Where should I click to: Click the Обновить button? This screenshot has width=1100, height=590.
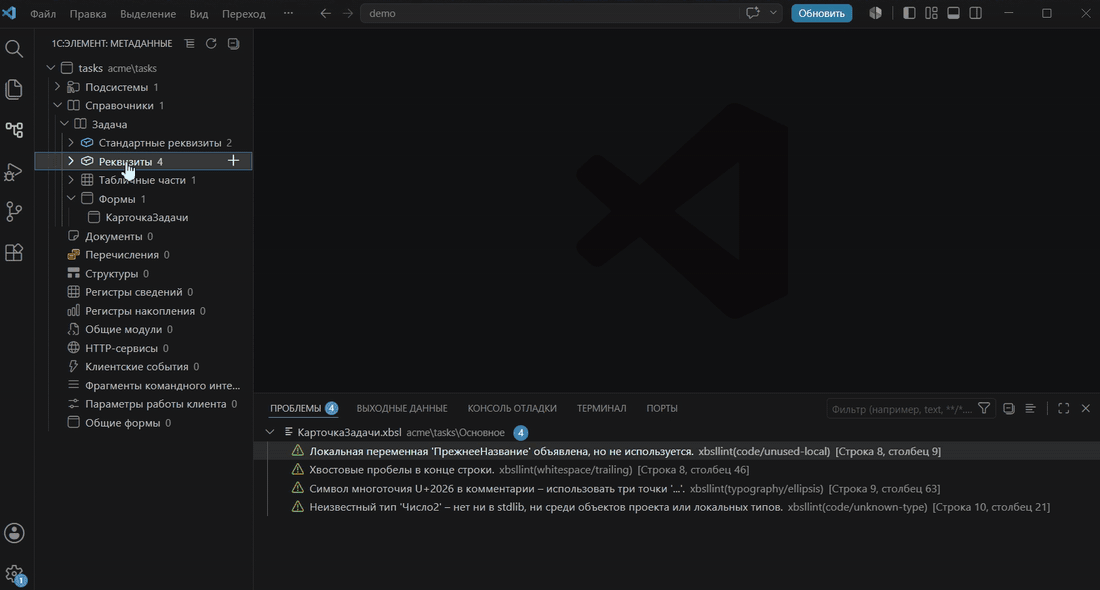pyautogui.click(x=821, y=13)
